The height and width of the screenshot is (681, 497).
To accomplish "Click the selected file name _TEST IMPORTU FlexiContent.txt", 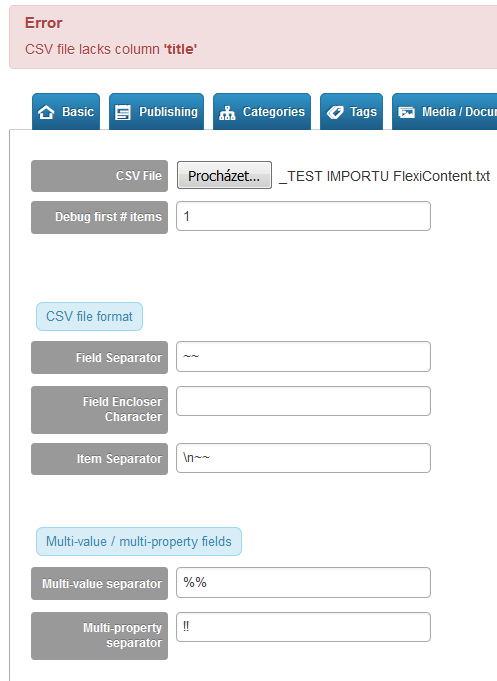I will point(384,176).
